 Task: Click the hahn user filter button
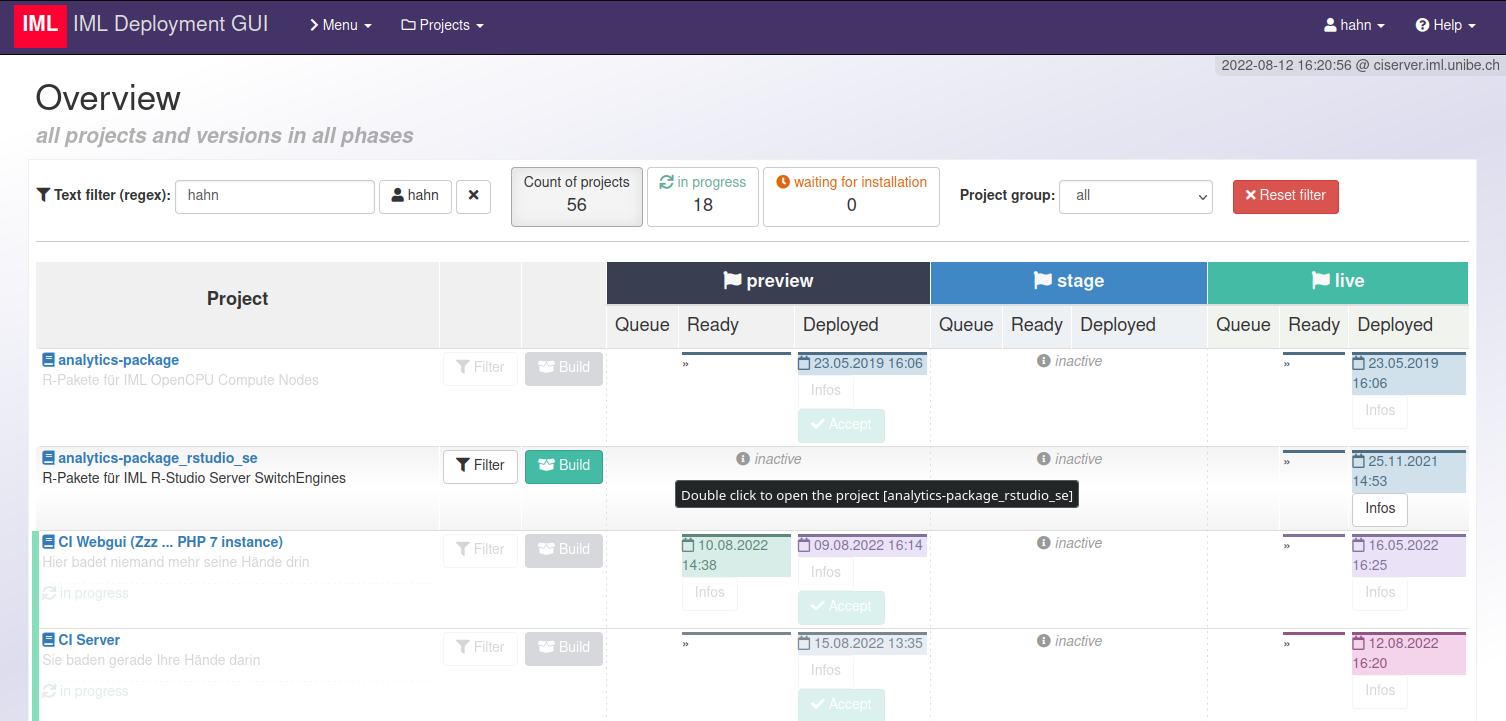415,196
